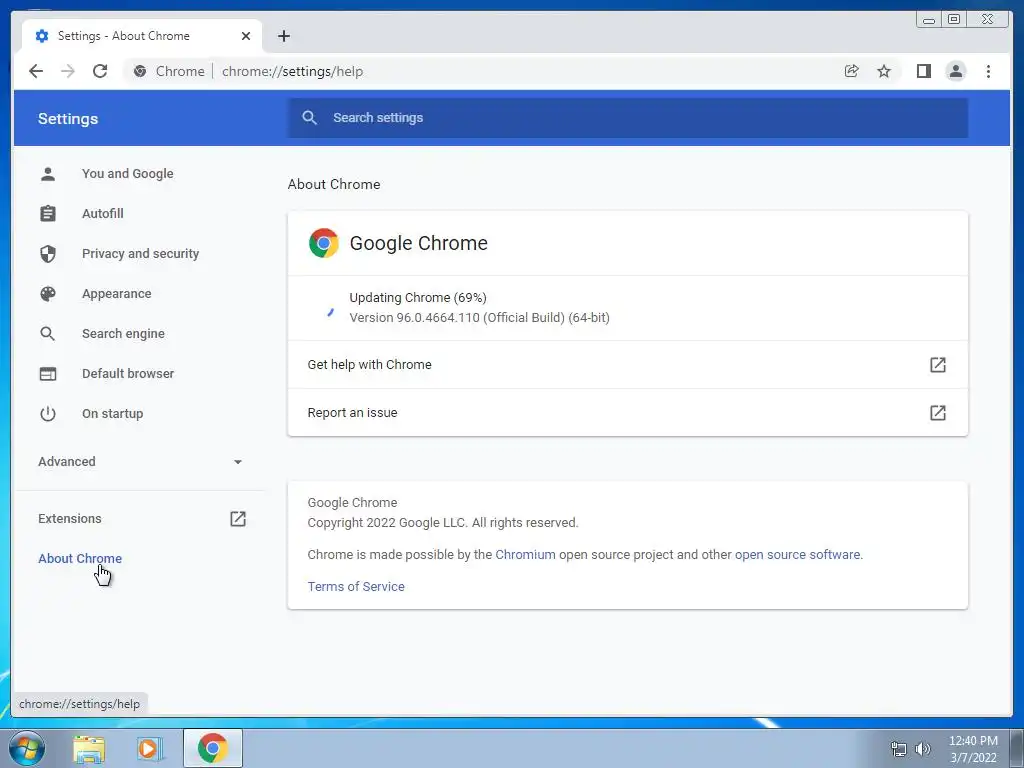Click the magnifier icon in Search settings
This screenshot has height=768, width=1024.
310,118
